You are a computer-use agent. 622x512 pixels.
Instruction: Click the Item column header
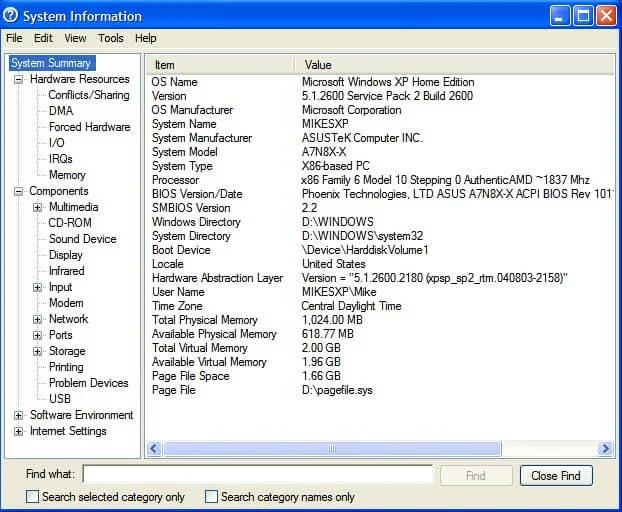[x=221, y=65]
